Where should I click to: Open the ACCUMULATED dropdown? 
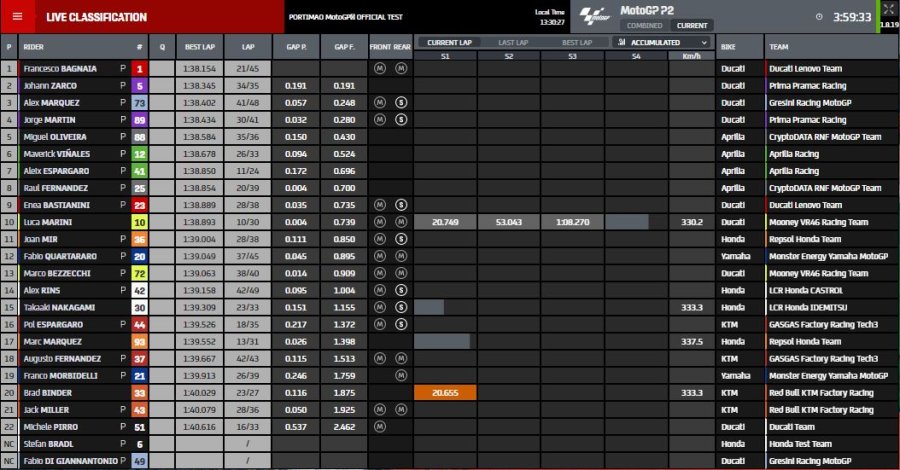tap(662, 42)
